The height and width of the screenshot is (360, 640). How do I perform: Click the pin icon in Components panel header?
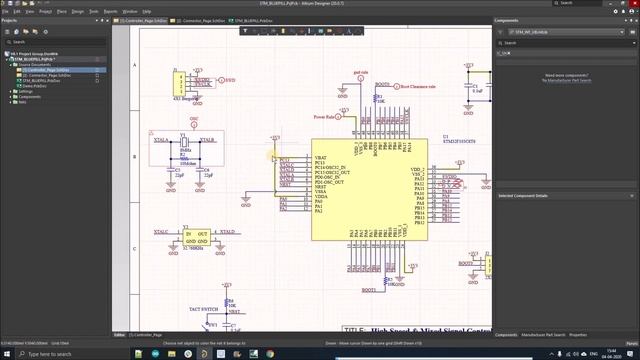click(631, 20)
